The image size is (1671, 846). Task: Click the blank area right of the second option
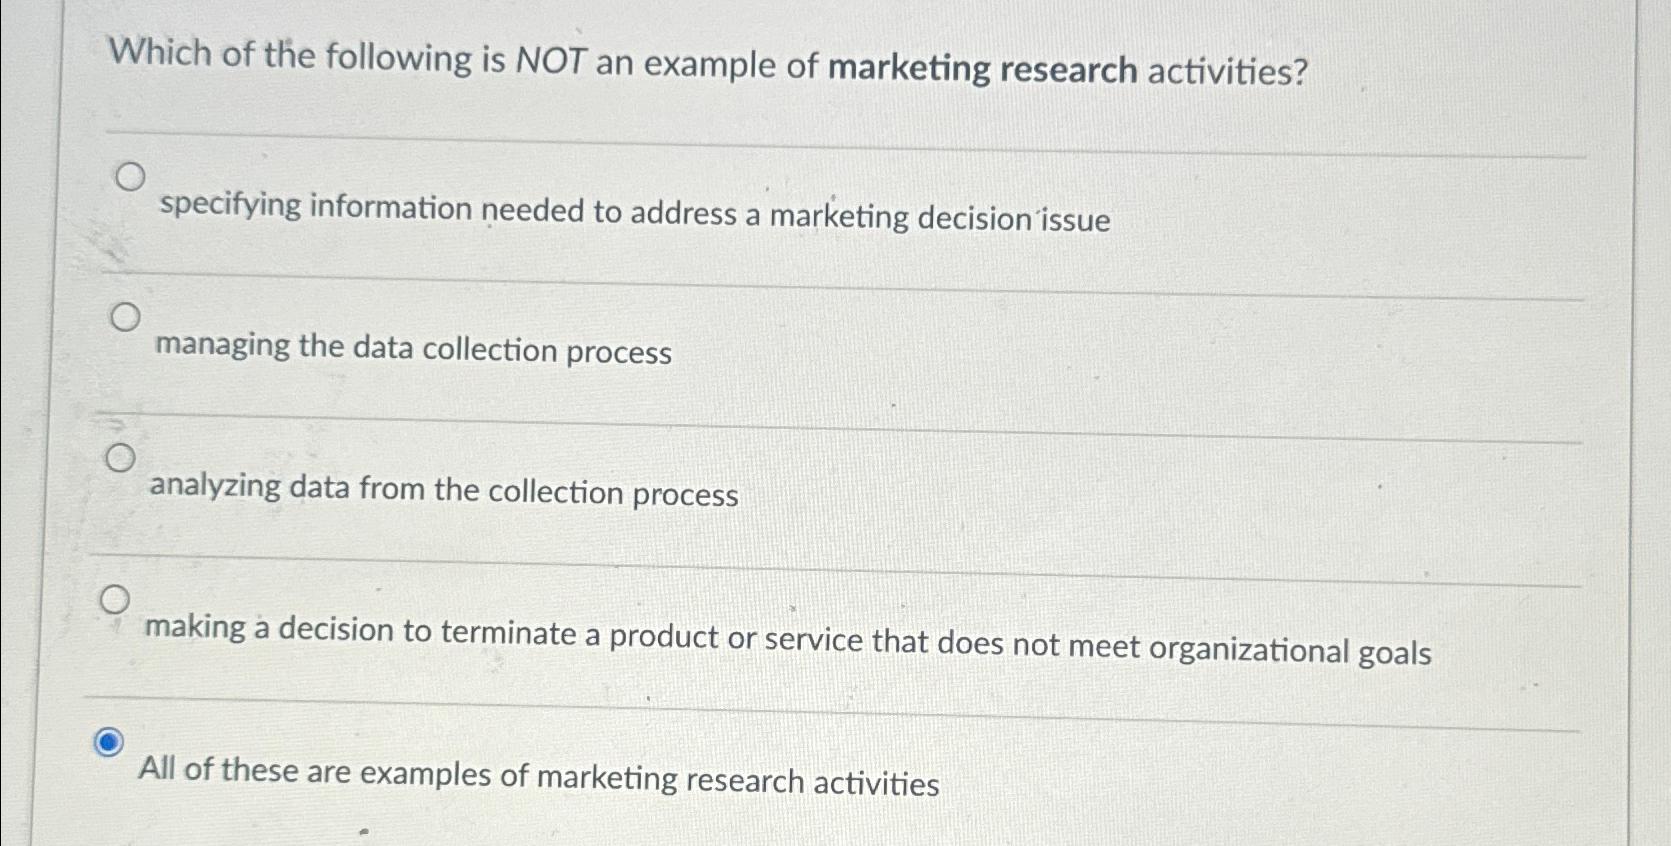coord(1100,351)
